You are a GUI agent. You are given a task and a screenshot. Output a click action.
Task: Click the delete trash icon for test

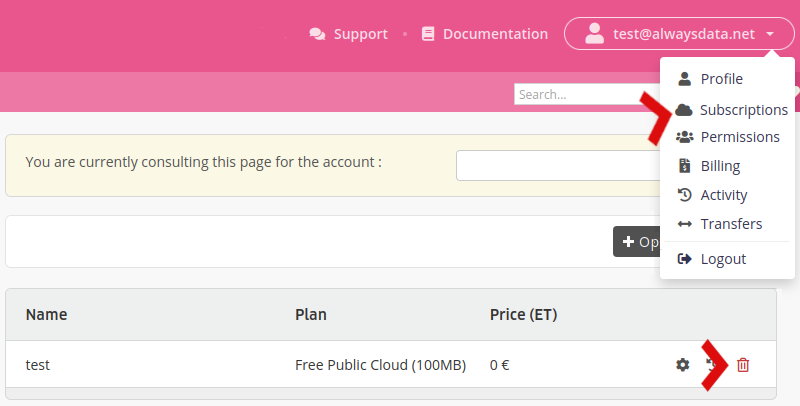[x=743, y=365]
